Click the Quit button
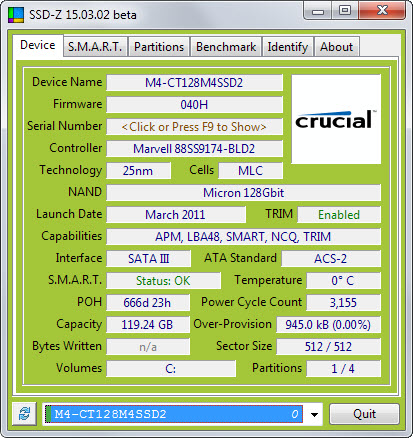This screenshot has height=438, width=413. pos(364,414)
